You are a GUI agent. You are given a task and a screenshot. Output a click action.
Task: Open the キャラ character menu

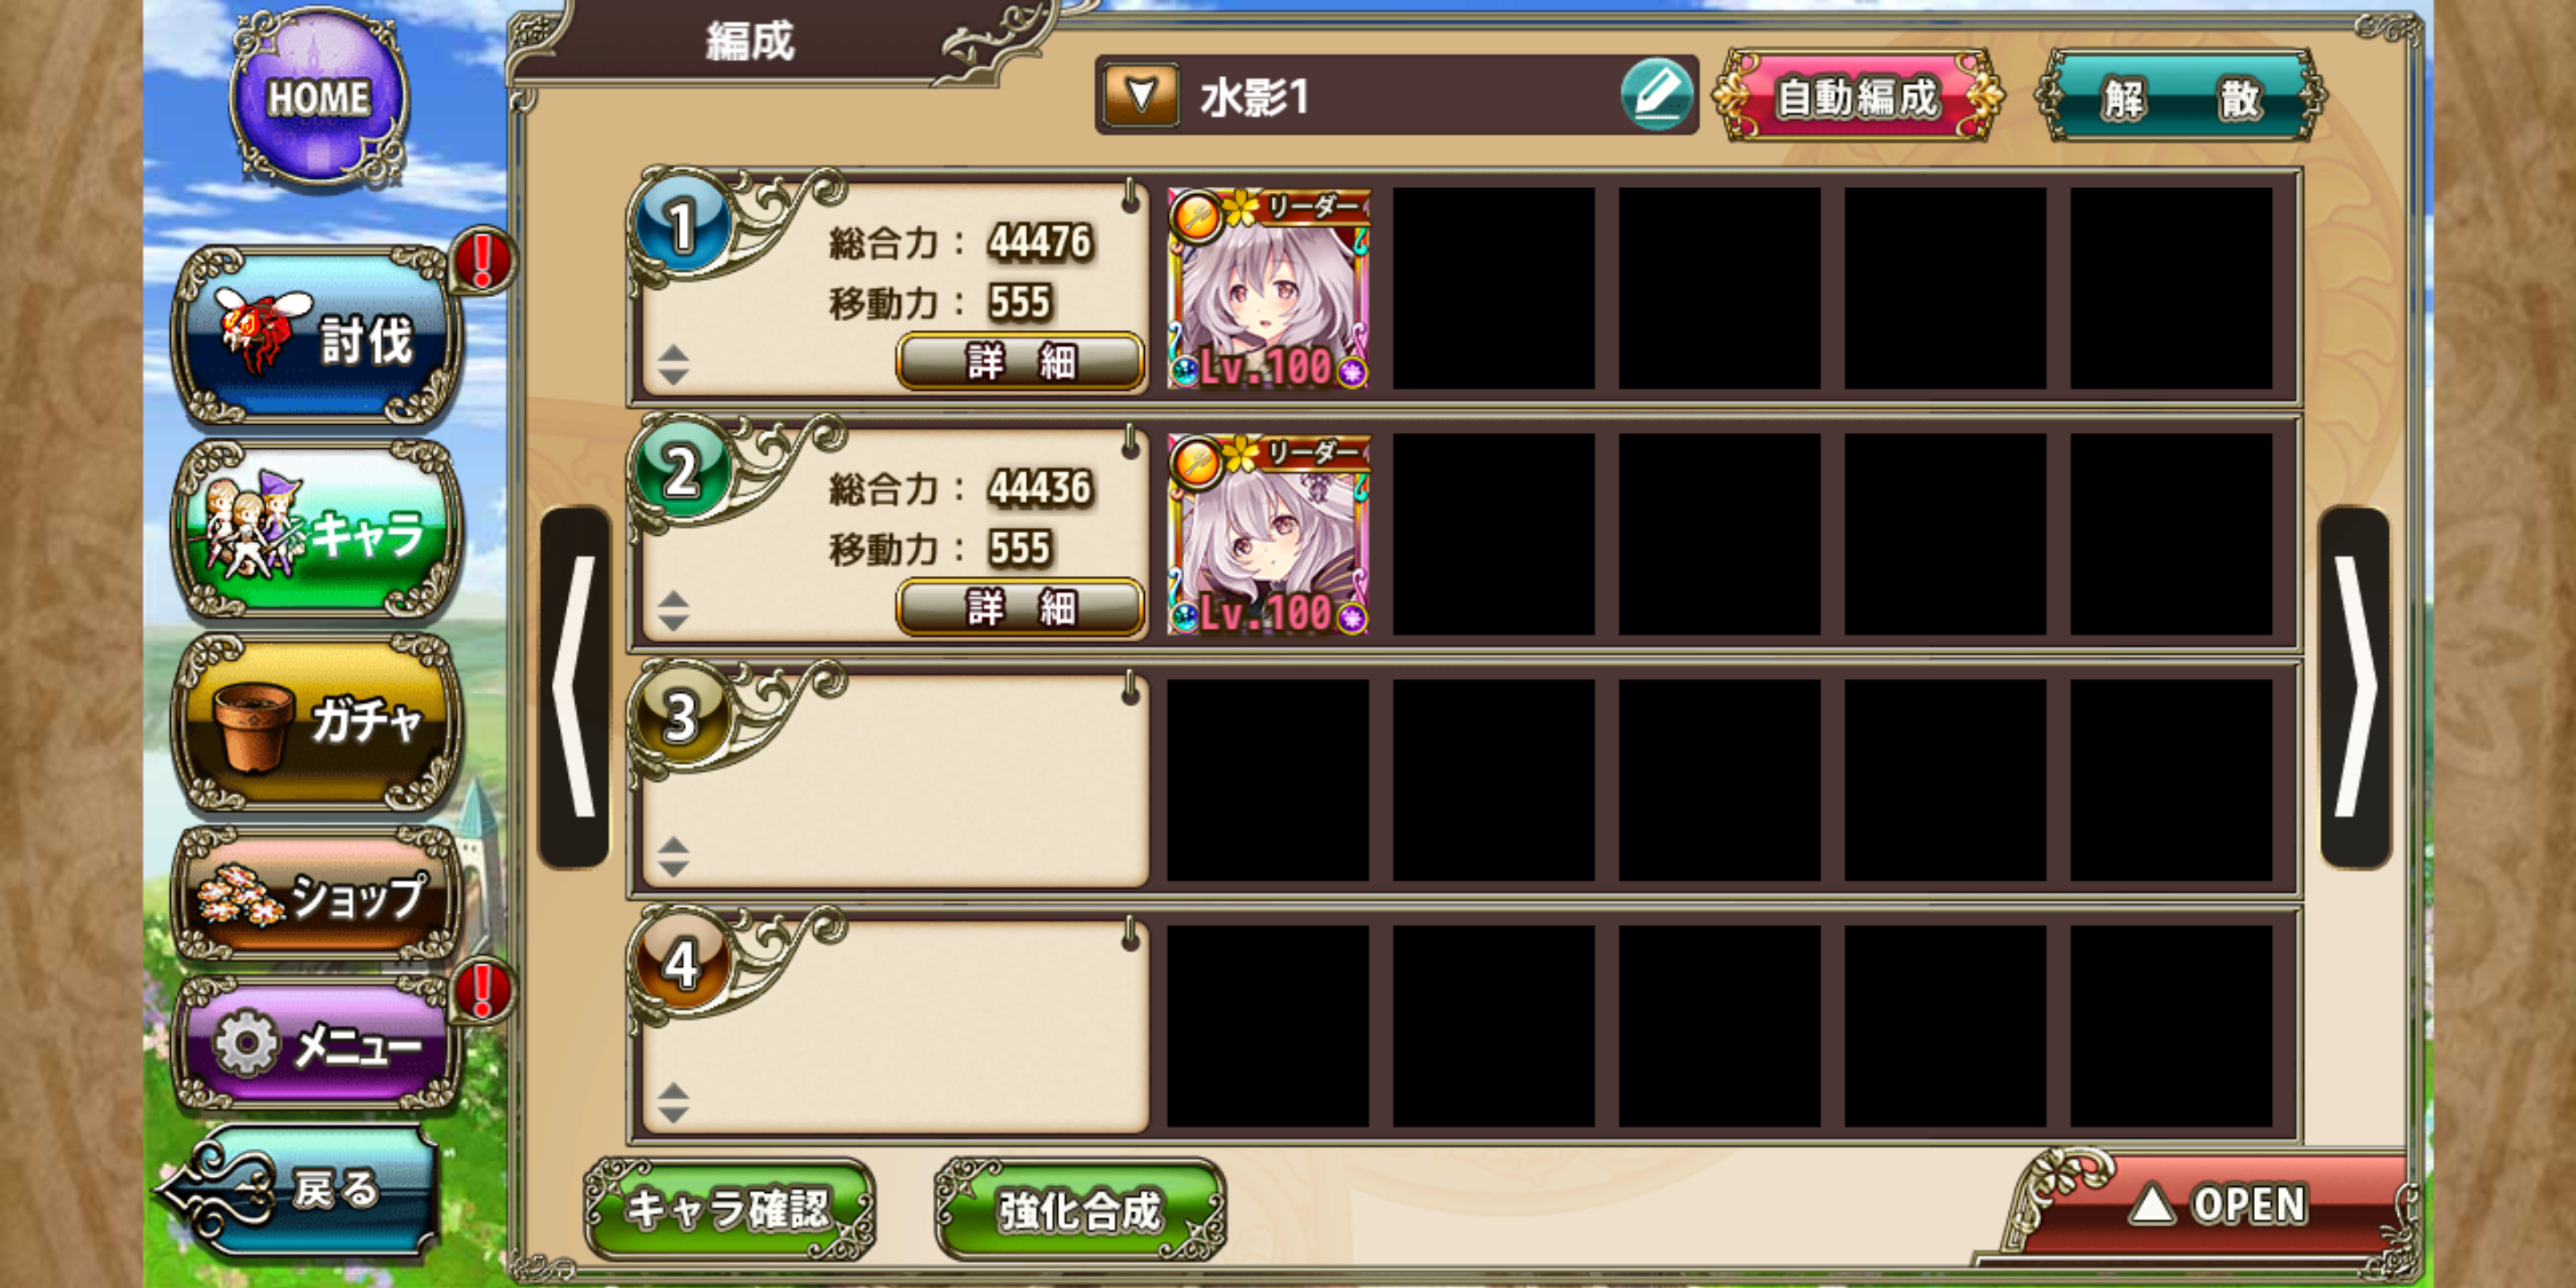pos(318,530)
